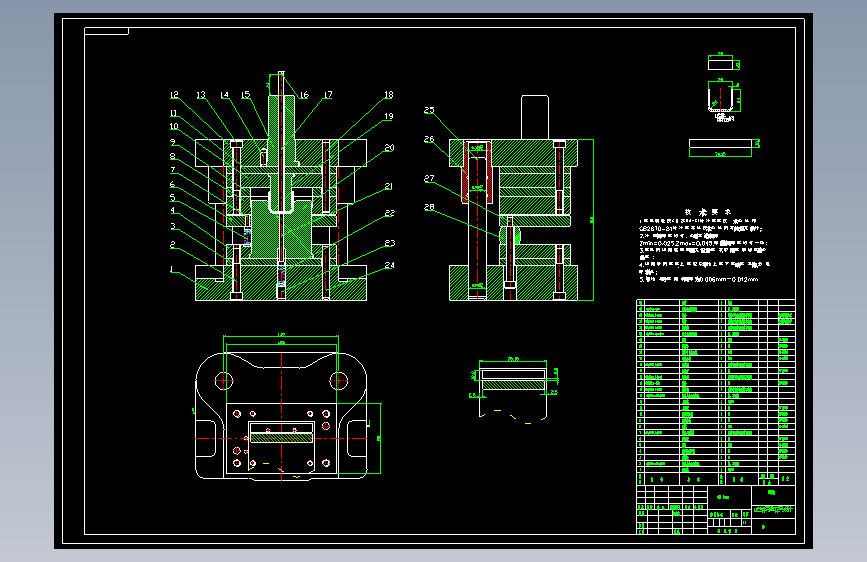Click the white shank atop side section view
Screen dimensions: 867x562
coord(535,117)
